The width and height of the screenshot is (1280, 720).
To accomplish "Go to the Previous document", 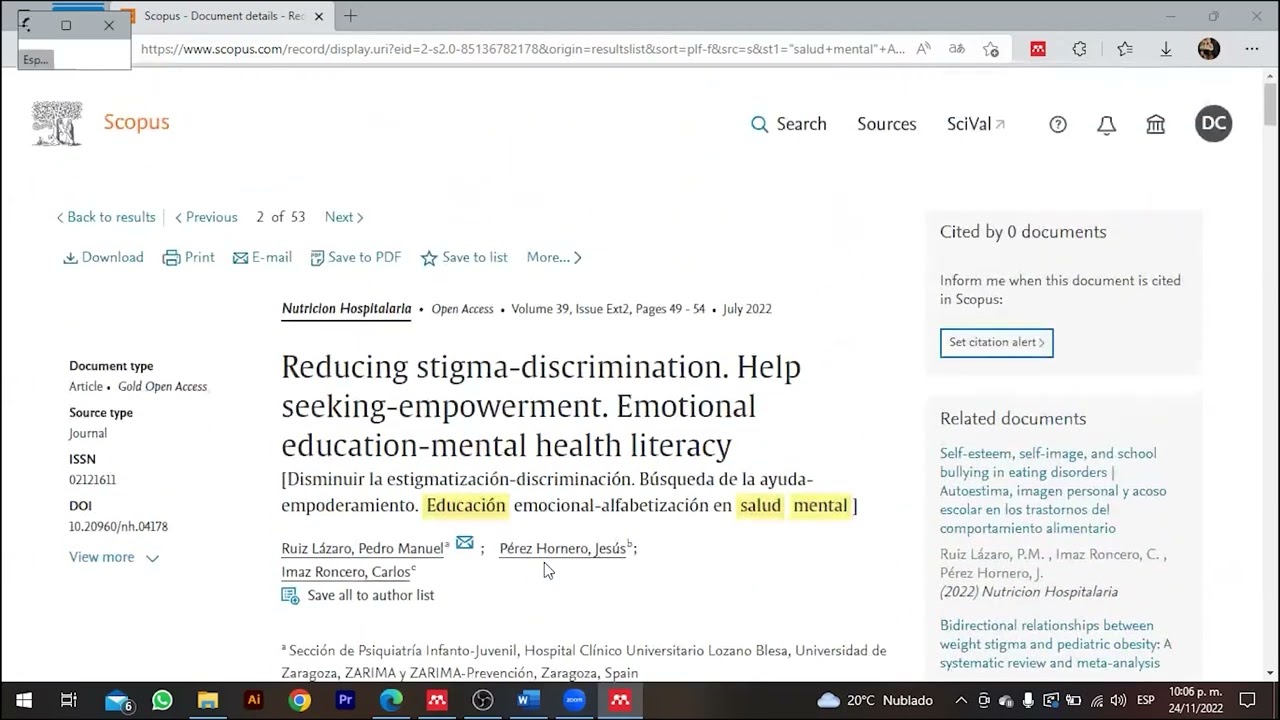I will tap(206, 217).
